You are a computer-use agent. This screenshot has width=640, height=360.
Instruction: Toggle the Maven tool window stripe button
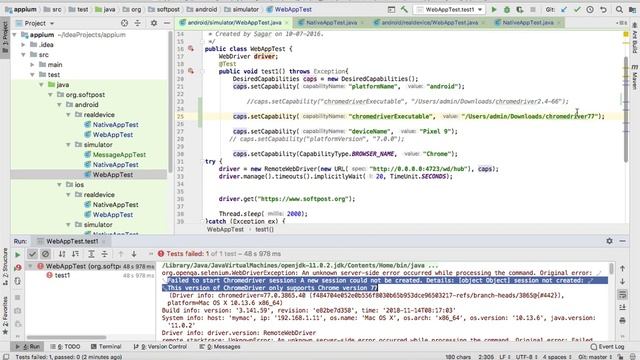[x=635, y=76]
